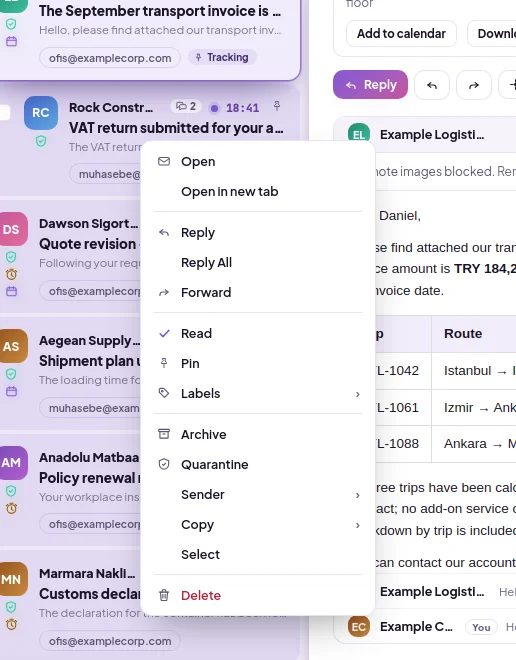Screen dimensions: 516x660
Task: Click ofis@examplecorp.com chip on September invoice email
Action: click(x=110, y=58)
